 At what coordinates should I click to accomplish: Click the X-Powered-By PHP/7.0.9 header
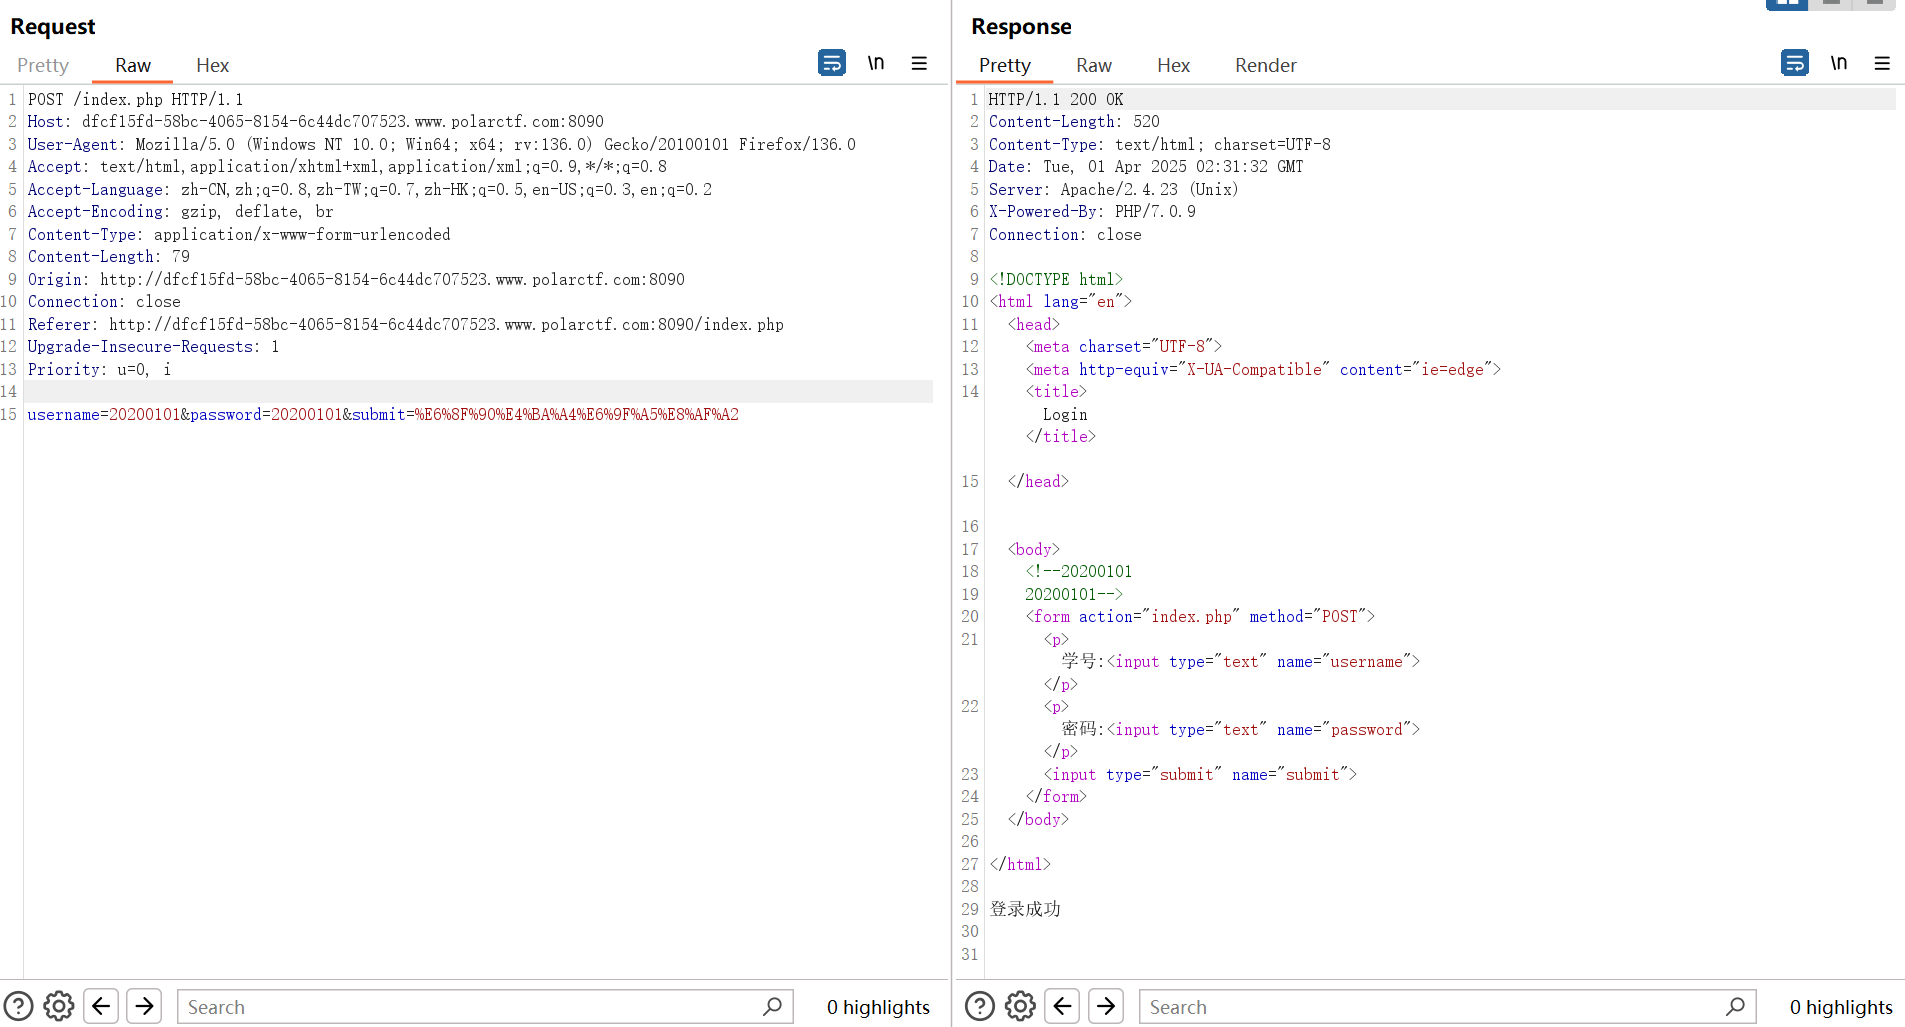click(x=1092, y=211)
